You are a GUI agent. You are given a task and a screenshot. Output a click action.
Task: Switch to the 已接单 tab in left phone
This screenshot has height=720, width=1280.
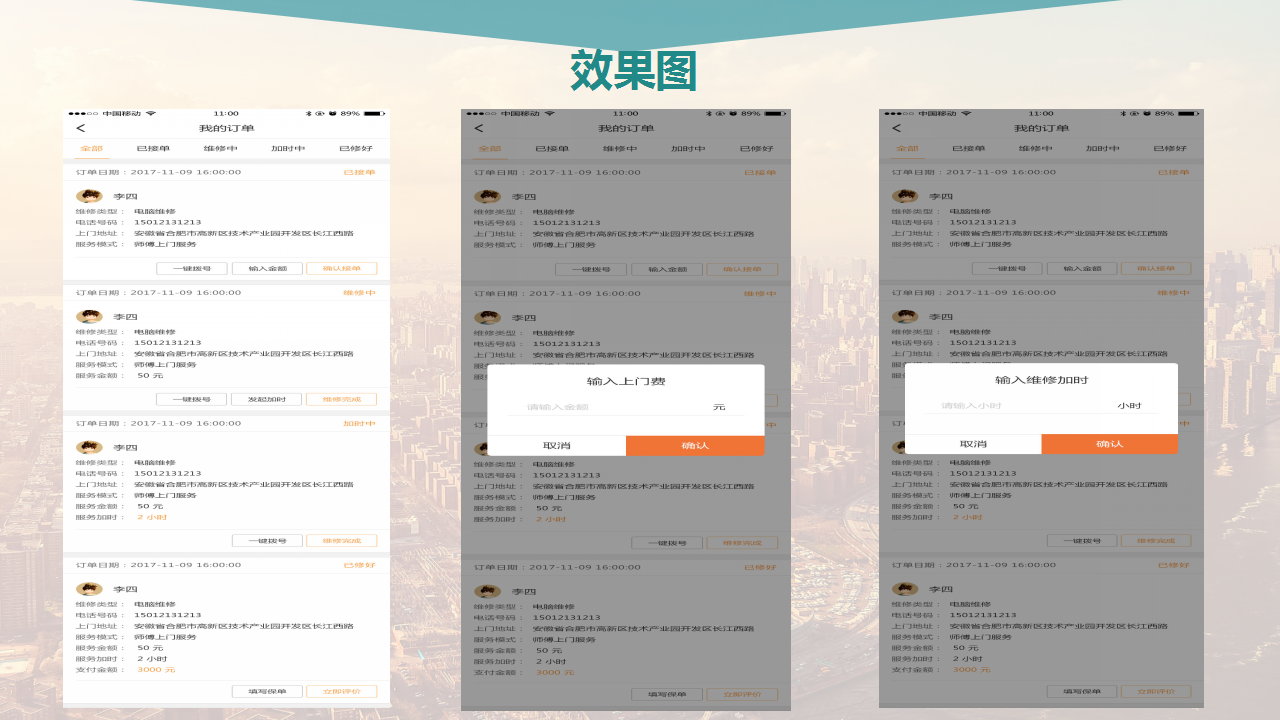(153, 149)
